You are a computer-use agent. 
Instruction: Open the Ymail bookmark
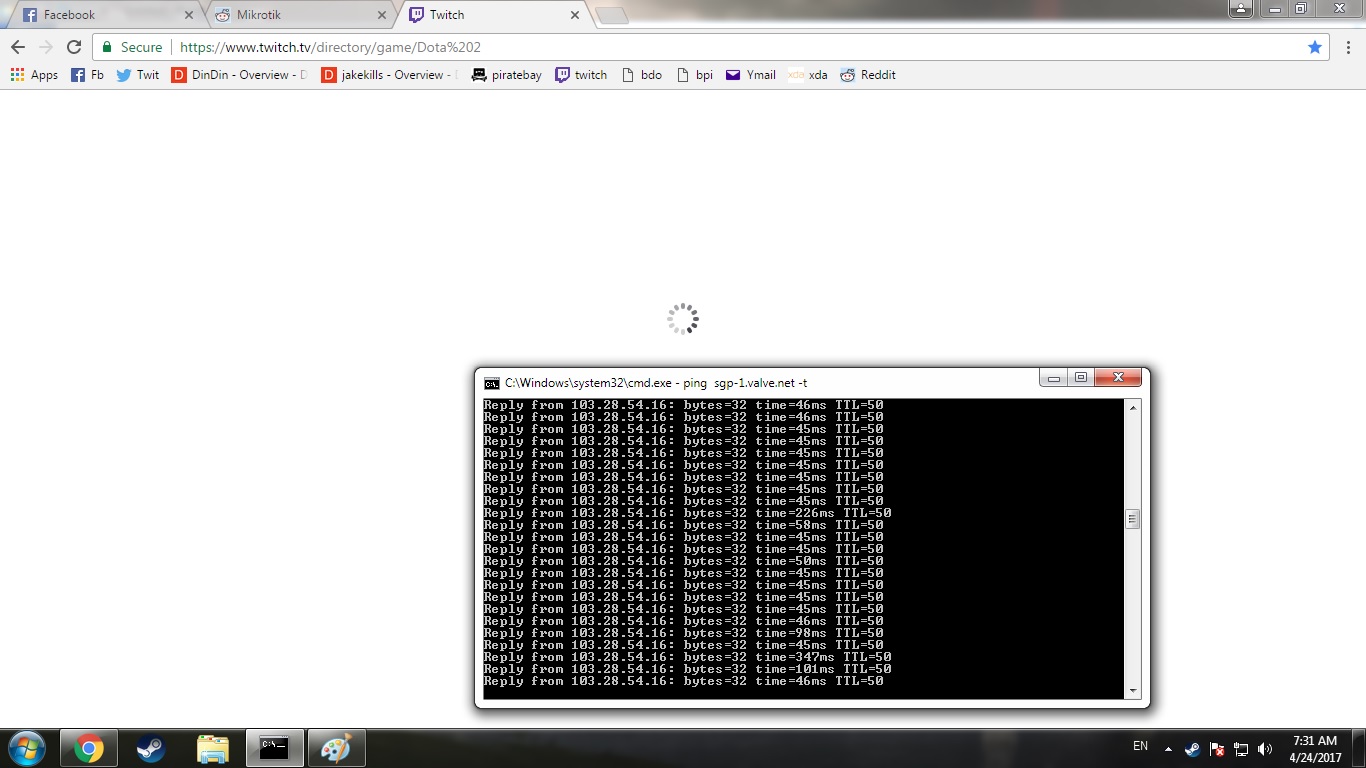[751, 75]
